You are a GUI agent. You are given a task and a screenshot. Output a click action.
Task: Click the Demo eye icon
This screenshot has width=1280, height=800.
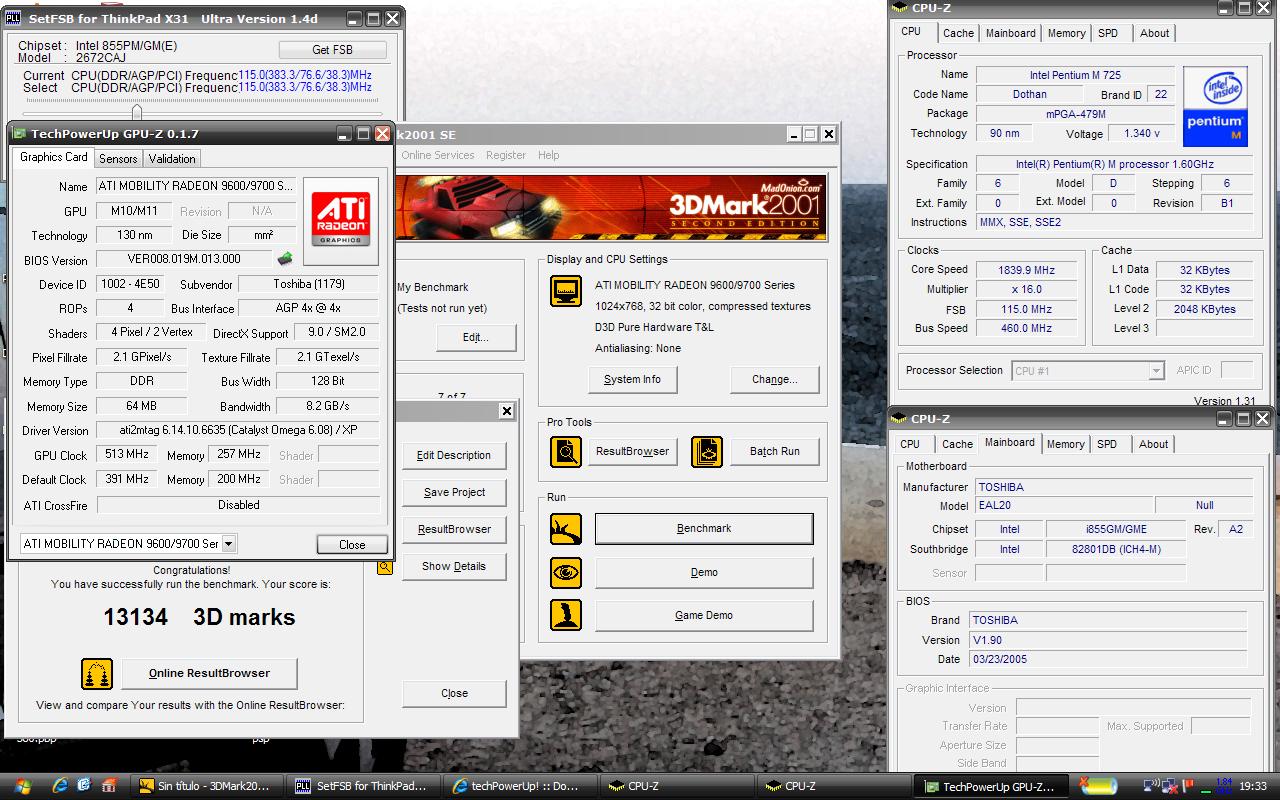click(566, 573)
